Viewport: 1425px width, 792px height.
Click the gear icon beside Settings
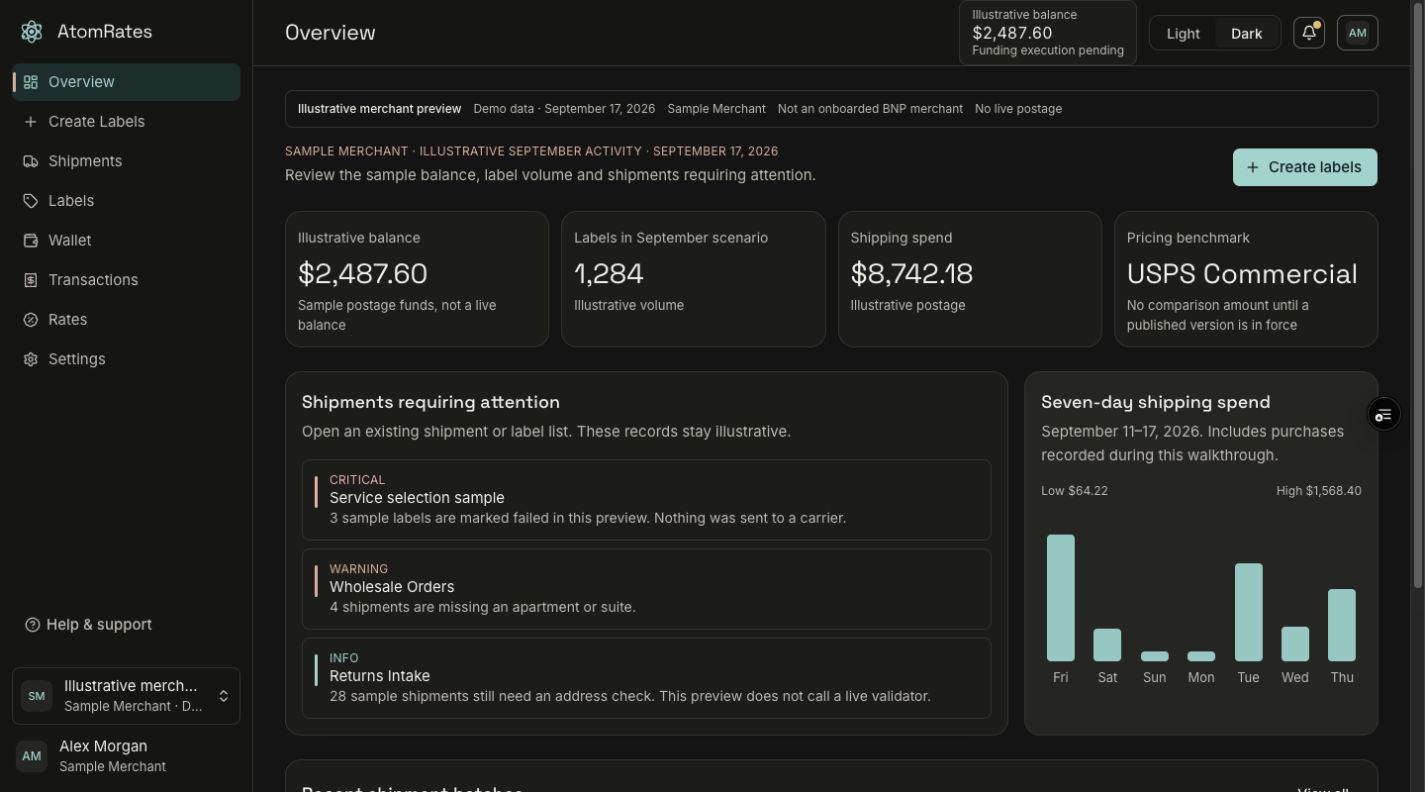click(x=31, y=359)
